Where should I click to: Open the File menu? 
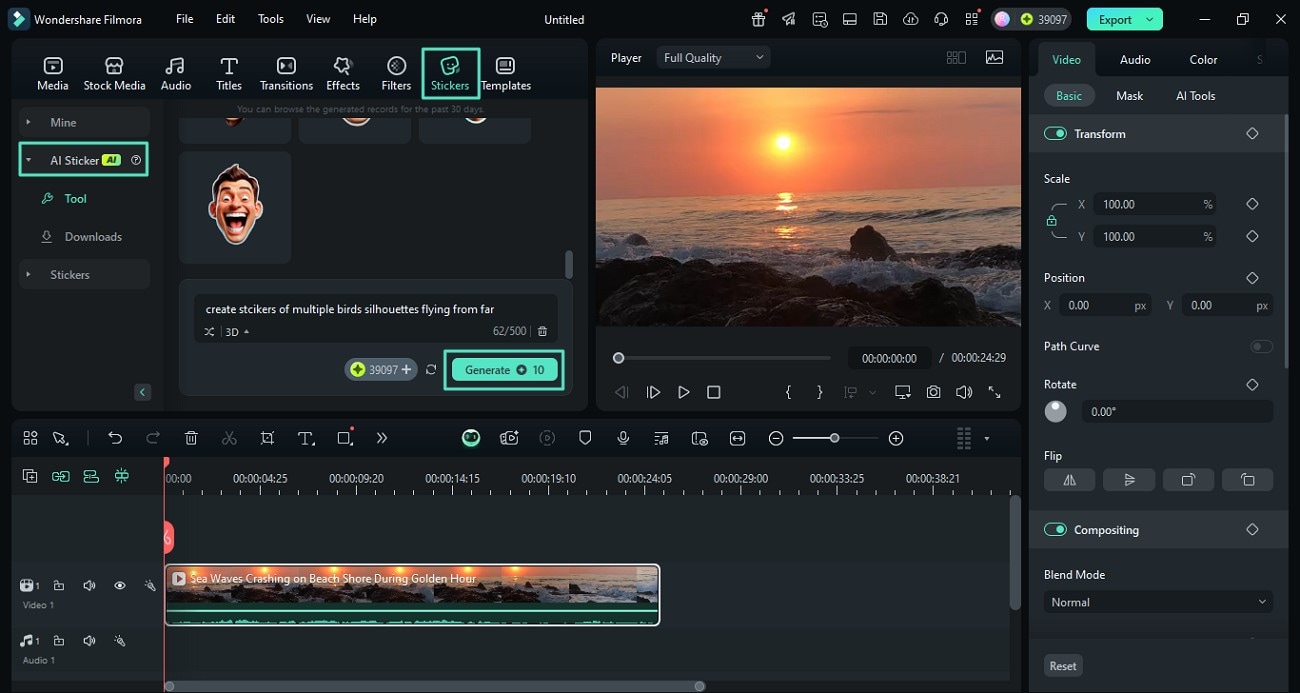click(x=185, y=19)
